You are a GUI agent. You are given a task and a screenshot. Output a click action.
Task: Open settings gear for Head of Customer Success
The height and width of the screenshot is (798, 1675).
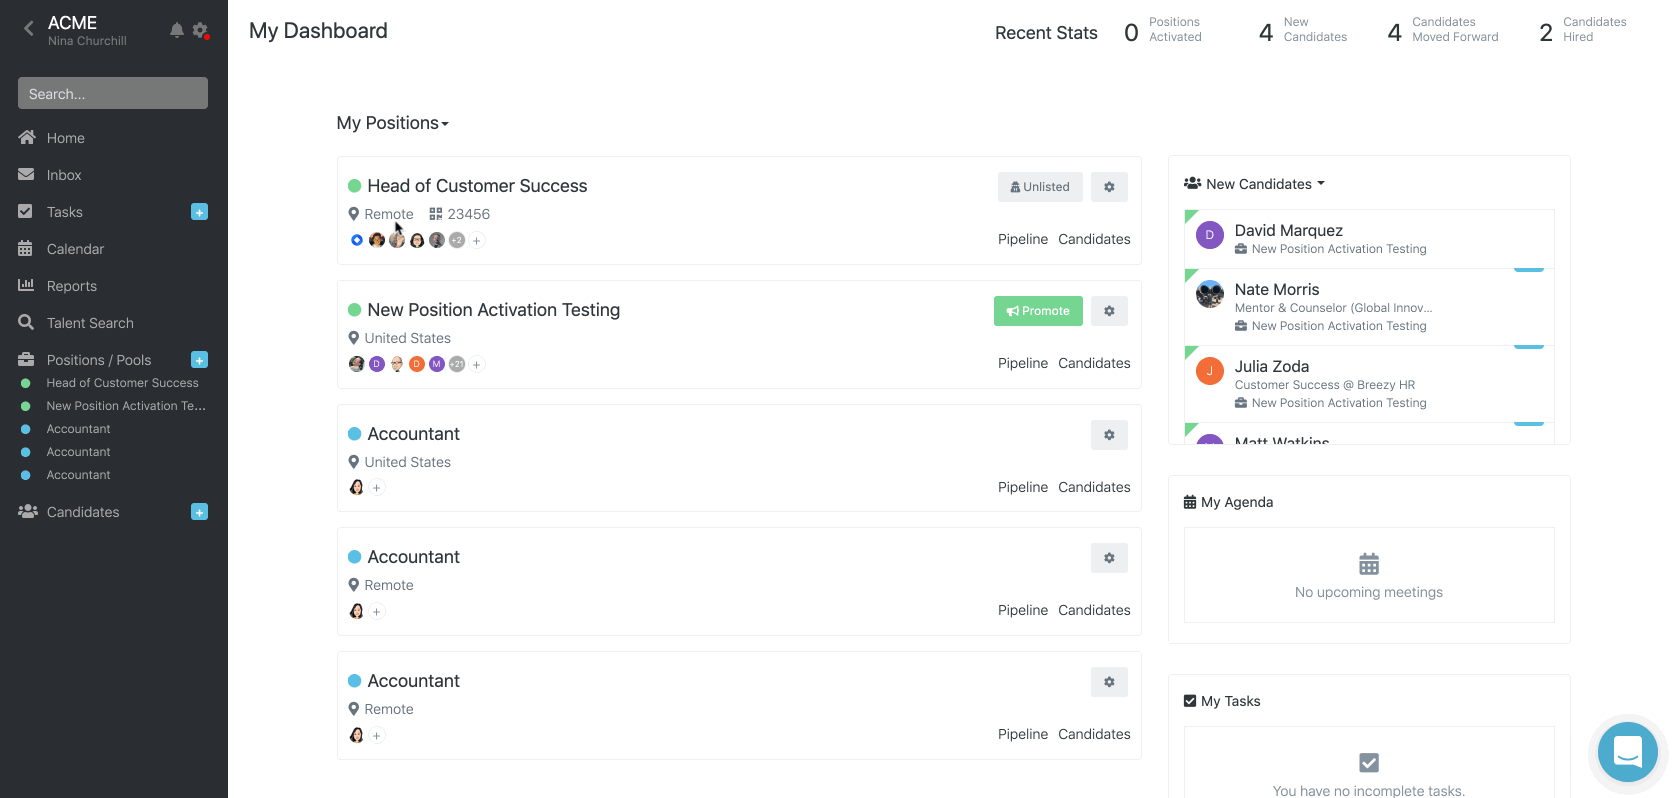click(x=1109, y=187)
